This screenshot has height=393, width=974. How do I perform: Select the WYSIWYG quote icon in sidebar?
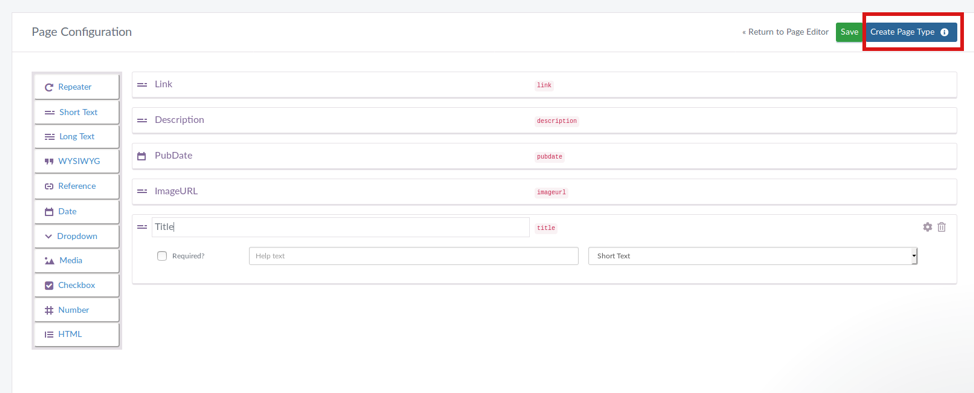pos(49,161)
